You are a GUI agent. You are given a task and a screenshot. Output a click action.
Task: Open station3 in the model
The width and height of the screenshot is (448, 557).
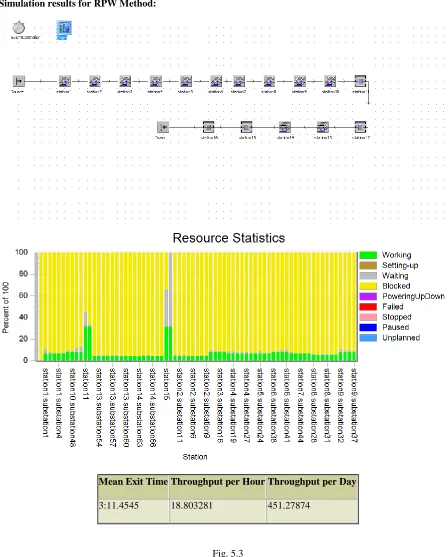point(125,81)
